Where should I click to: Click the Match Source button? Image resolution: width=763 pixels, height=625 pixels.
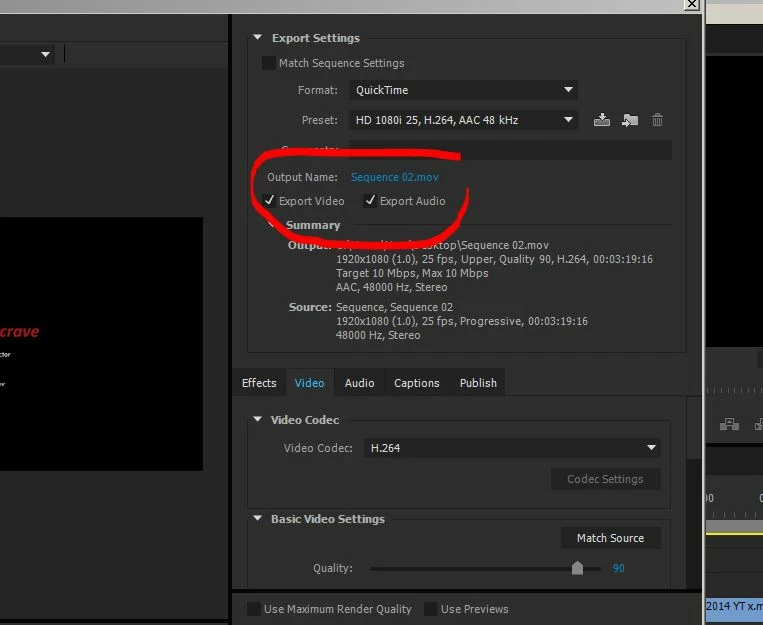pyautogui.click(x=610, y=538)
